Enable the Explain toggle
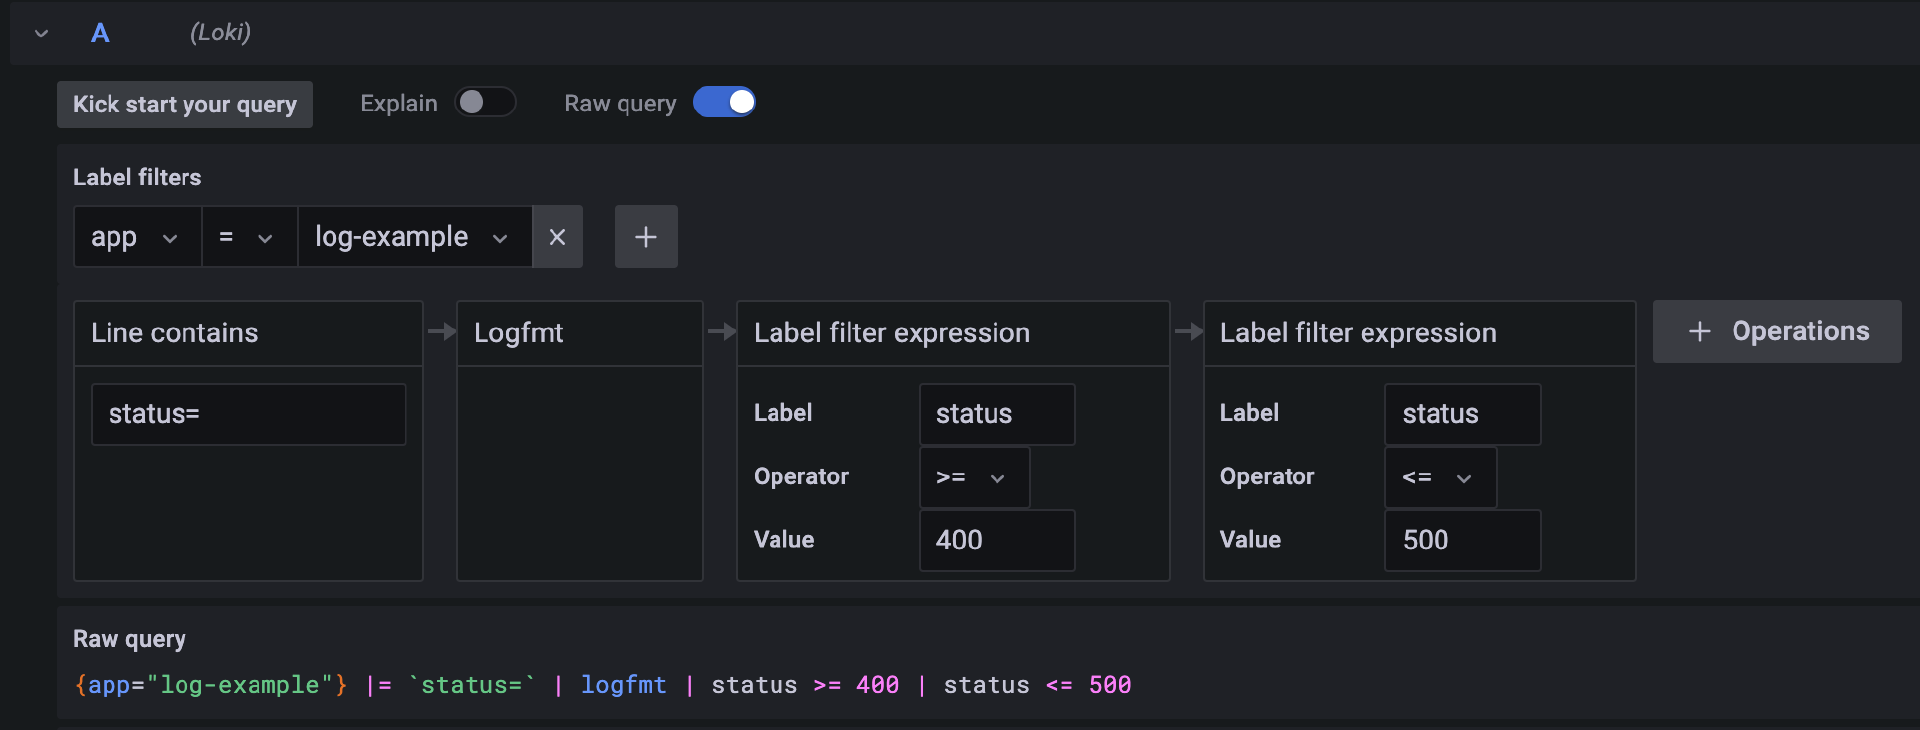This screenshot has height=730, width=1920. (x=485, y=102)
